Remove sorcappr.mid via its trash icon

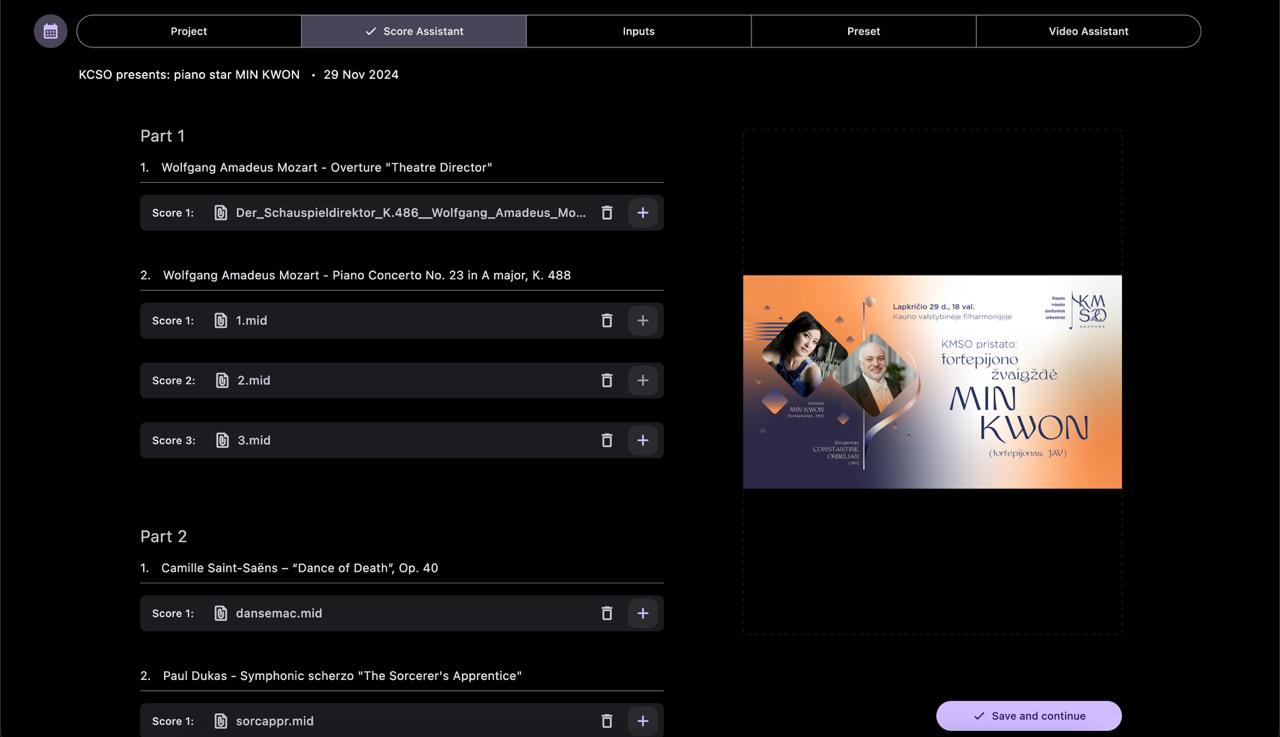point(606,720)
